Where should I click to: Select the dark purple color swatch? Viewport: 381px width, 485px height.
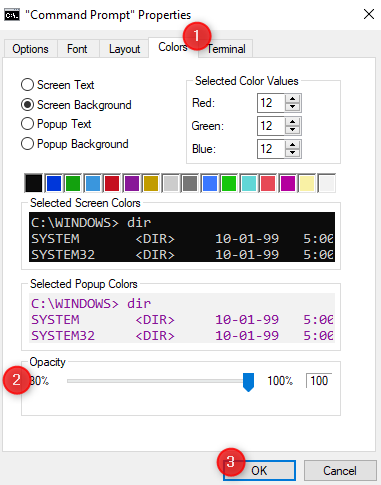coord(132,183)
